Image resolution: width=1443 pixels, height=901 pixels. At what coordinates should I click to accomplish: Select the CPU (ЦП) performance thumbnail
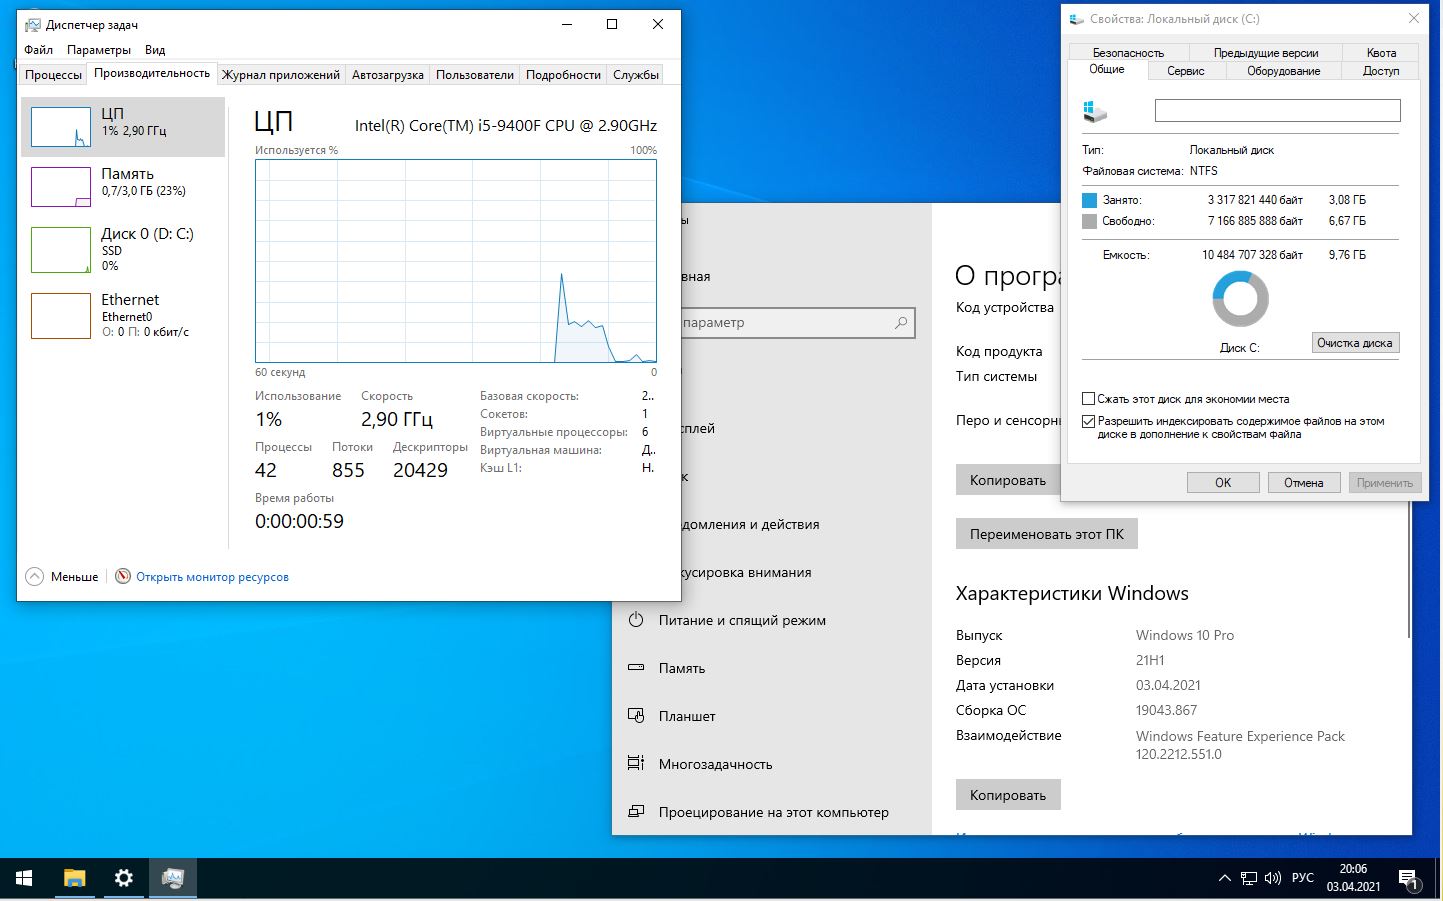point(123,127)
